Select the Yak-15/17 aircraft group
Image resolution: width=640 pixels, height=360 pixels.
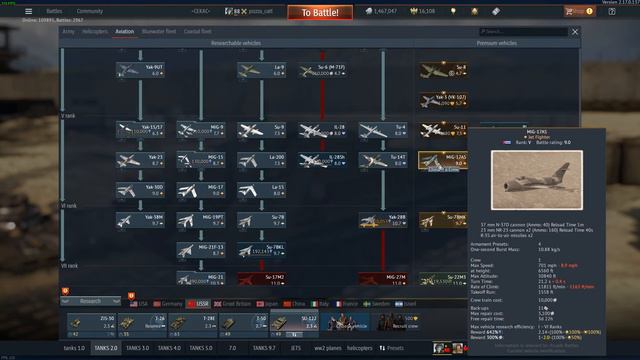click(x=140, y=130)
